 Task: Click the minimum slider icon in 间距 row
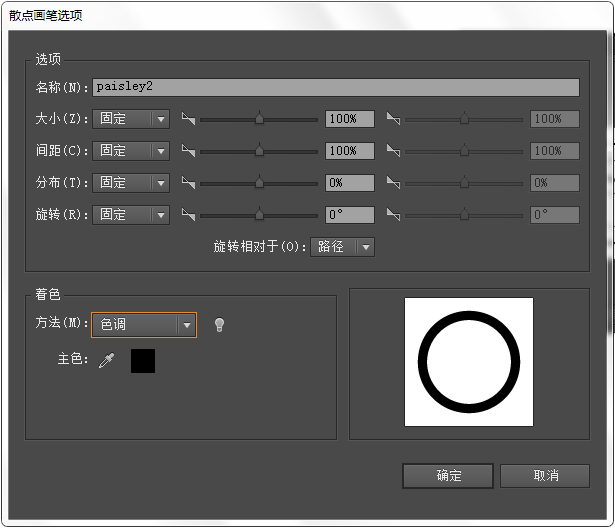coord(188,151)
